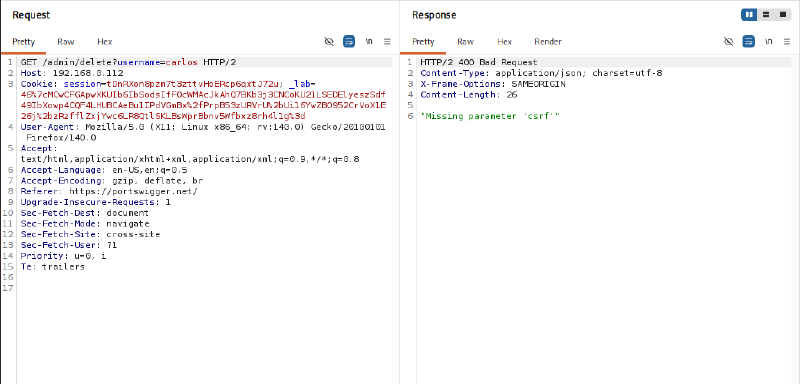
Task: Toggle pretty-print wrap icon in Response pane
Action: pyautogui.click(x=748, y=41)
